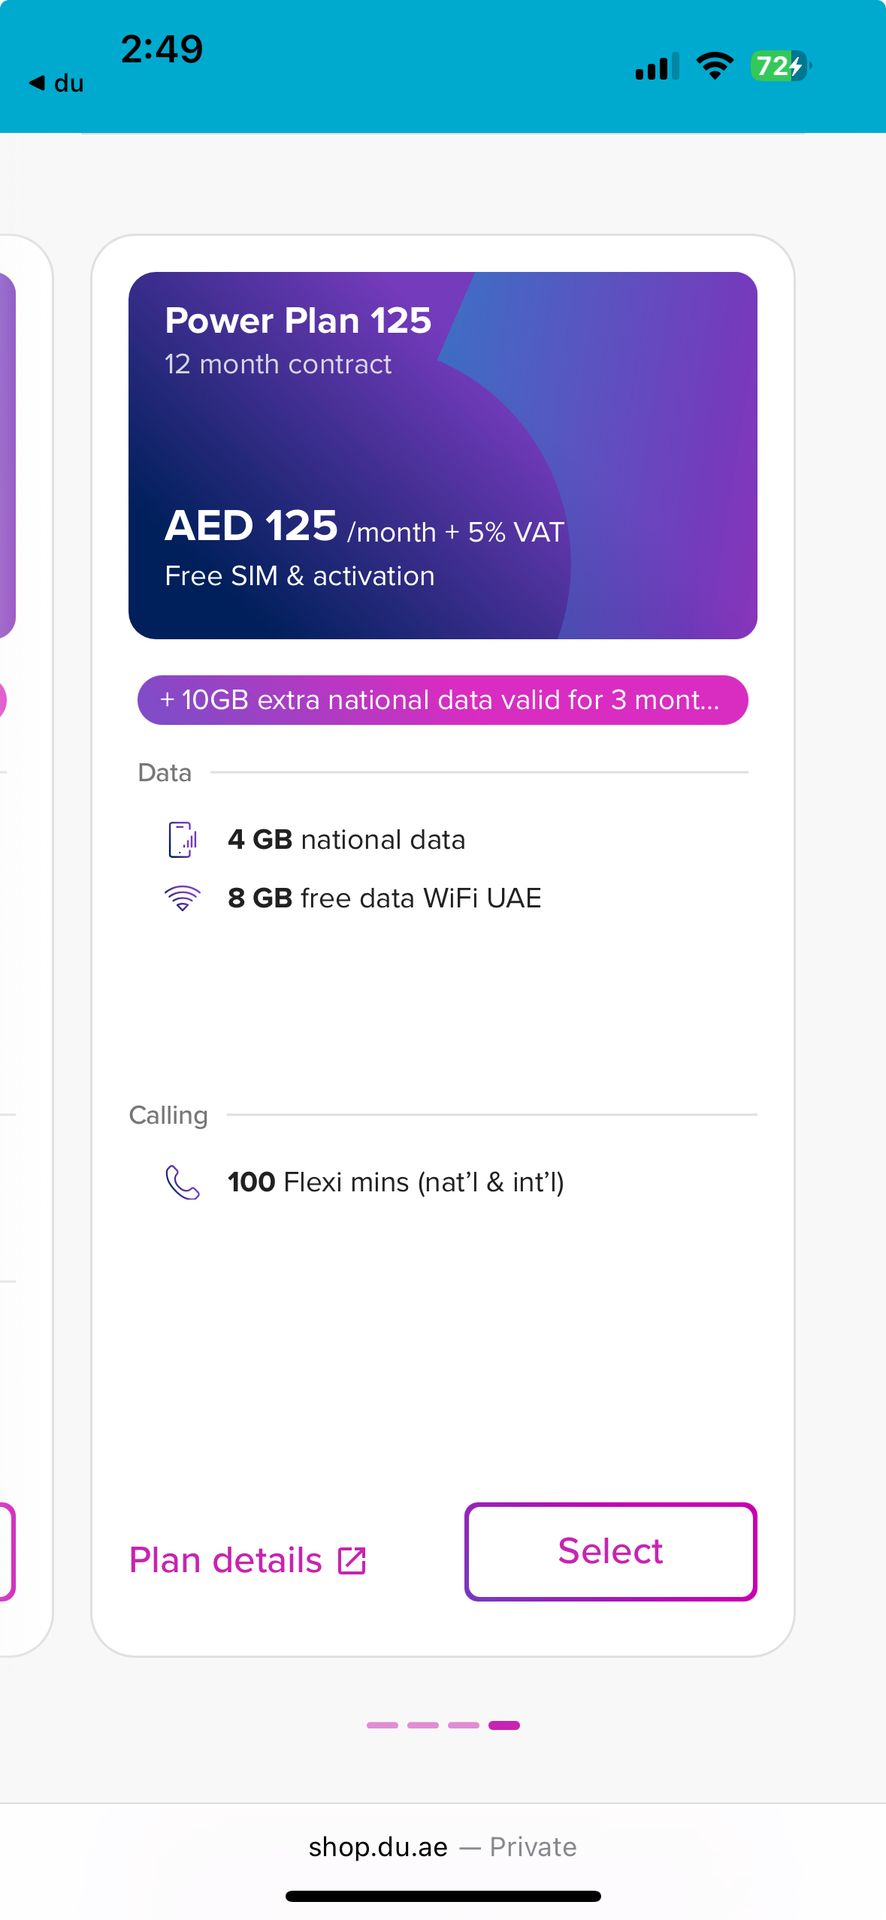This screenshot has width=886, height=1920.
Task: Tap the active fourth carousel dot
Action: [x=504, y=1725]
